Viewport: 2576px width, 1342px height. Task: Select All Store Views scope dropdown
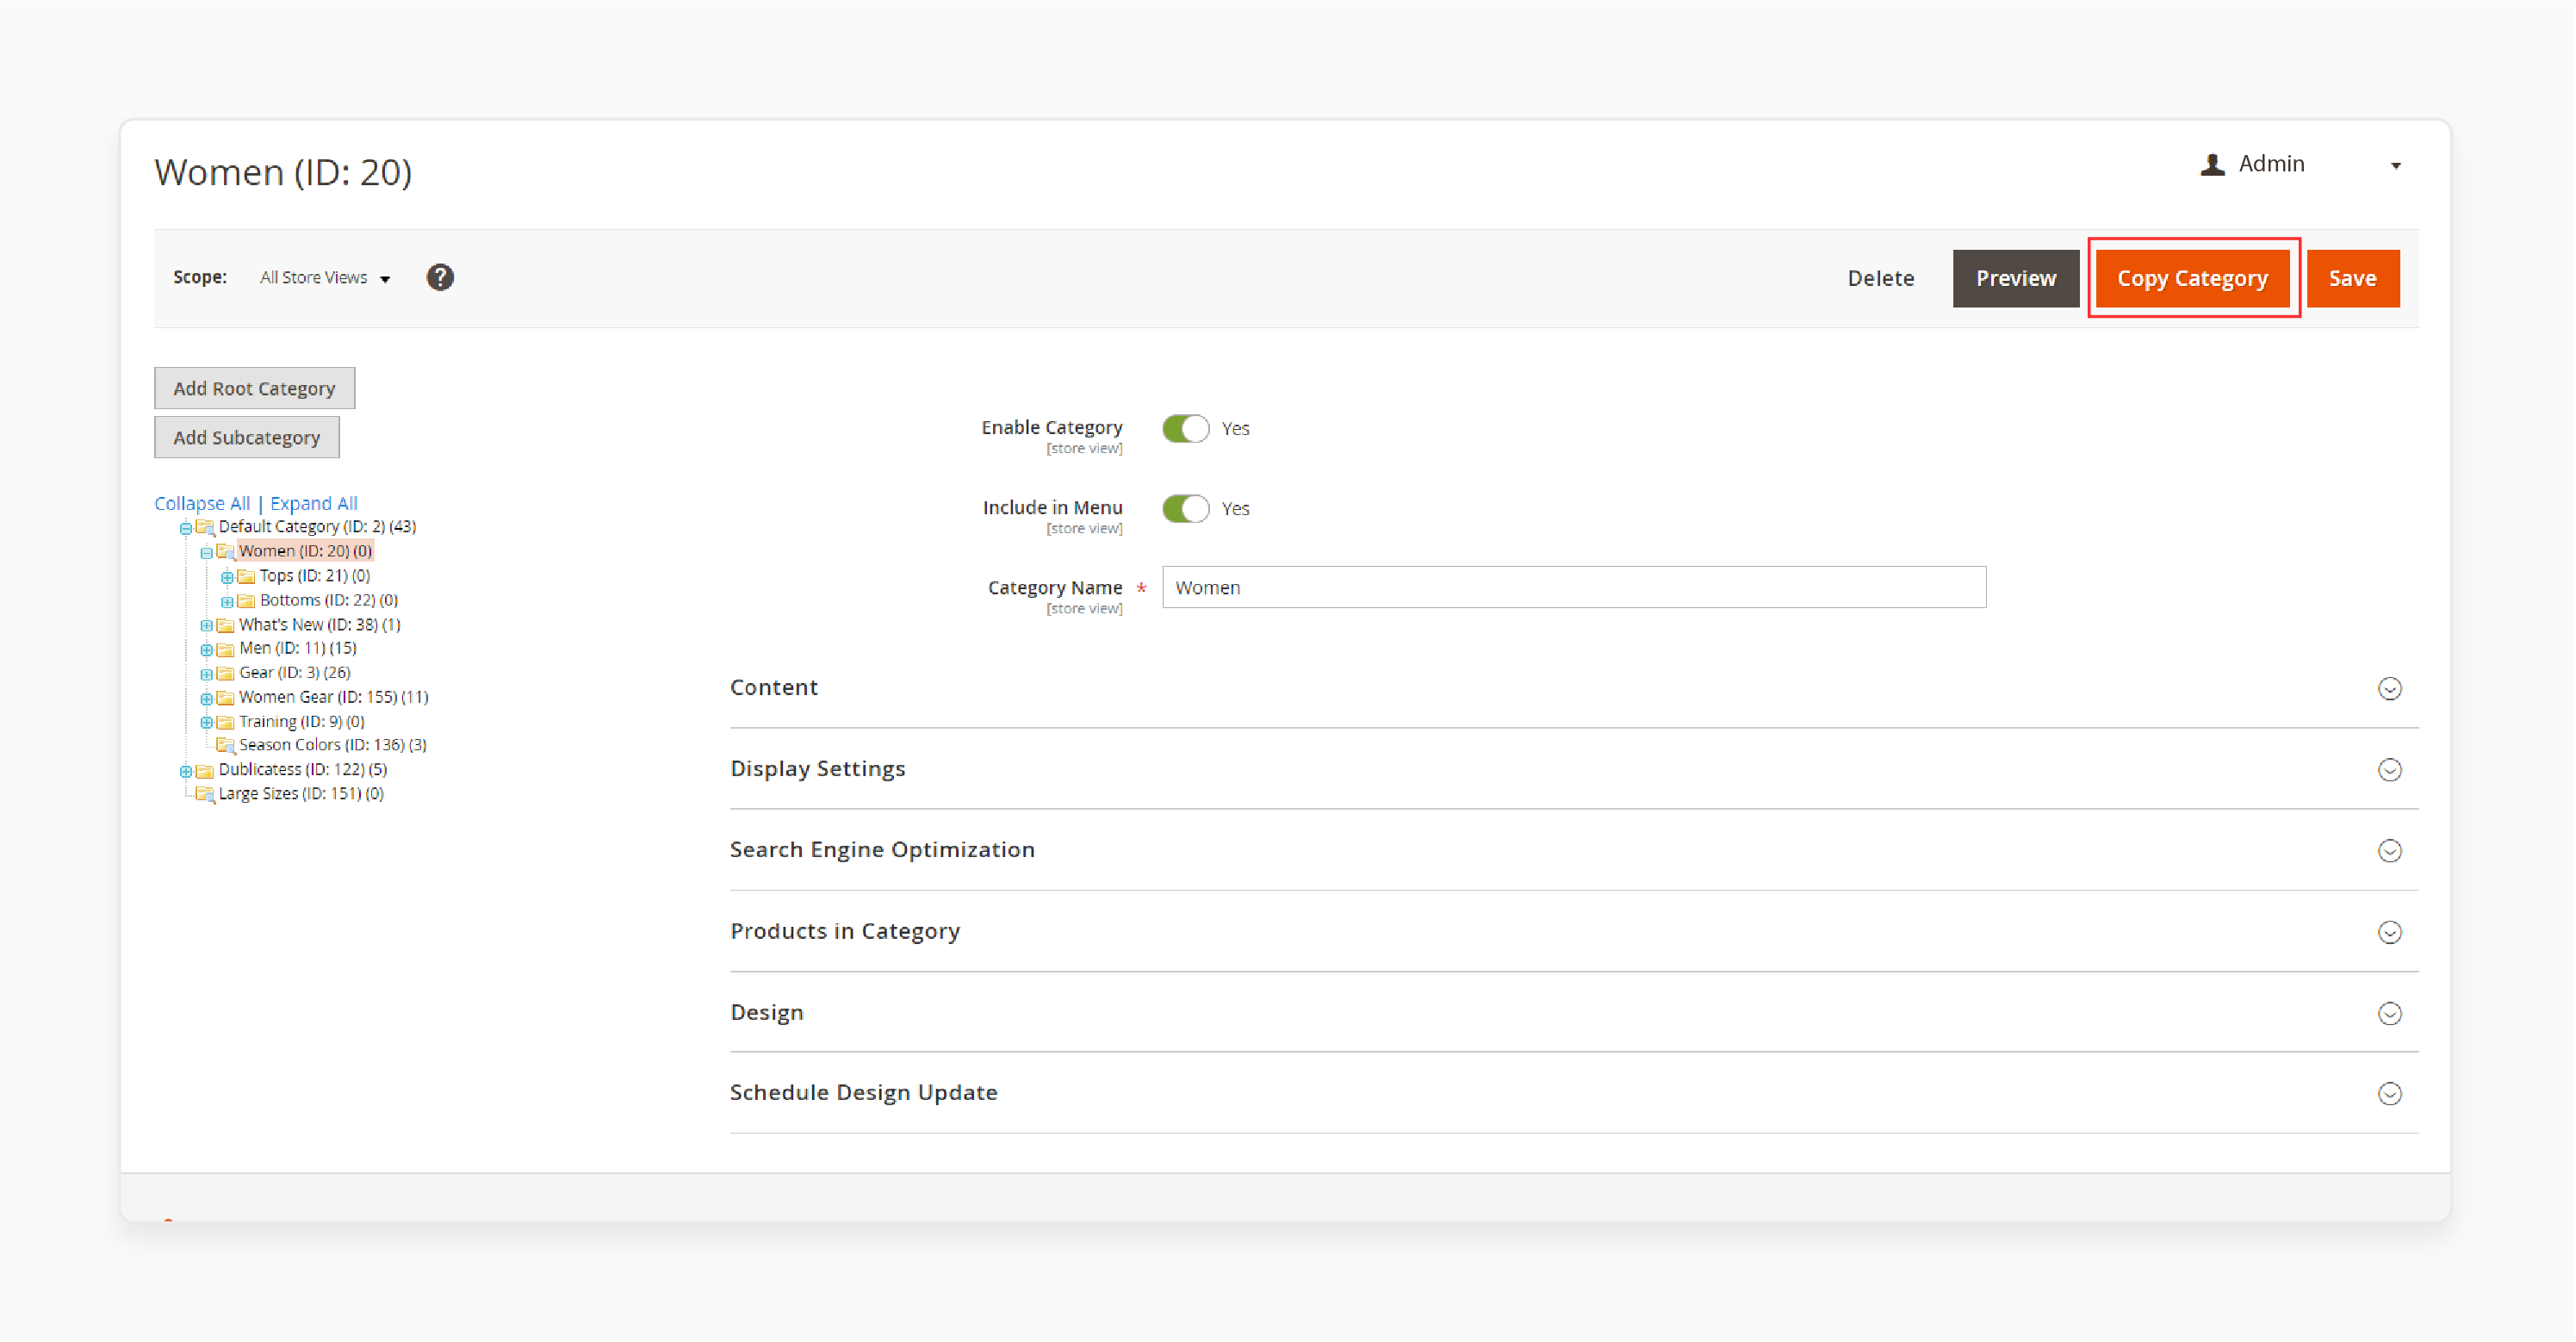point(324,277)
